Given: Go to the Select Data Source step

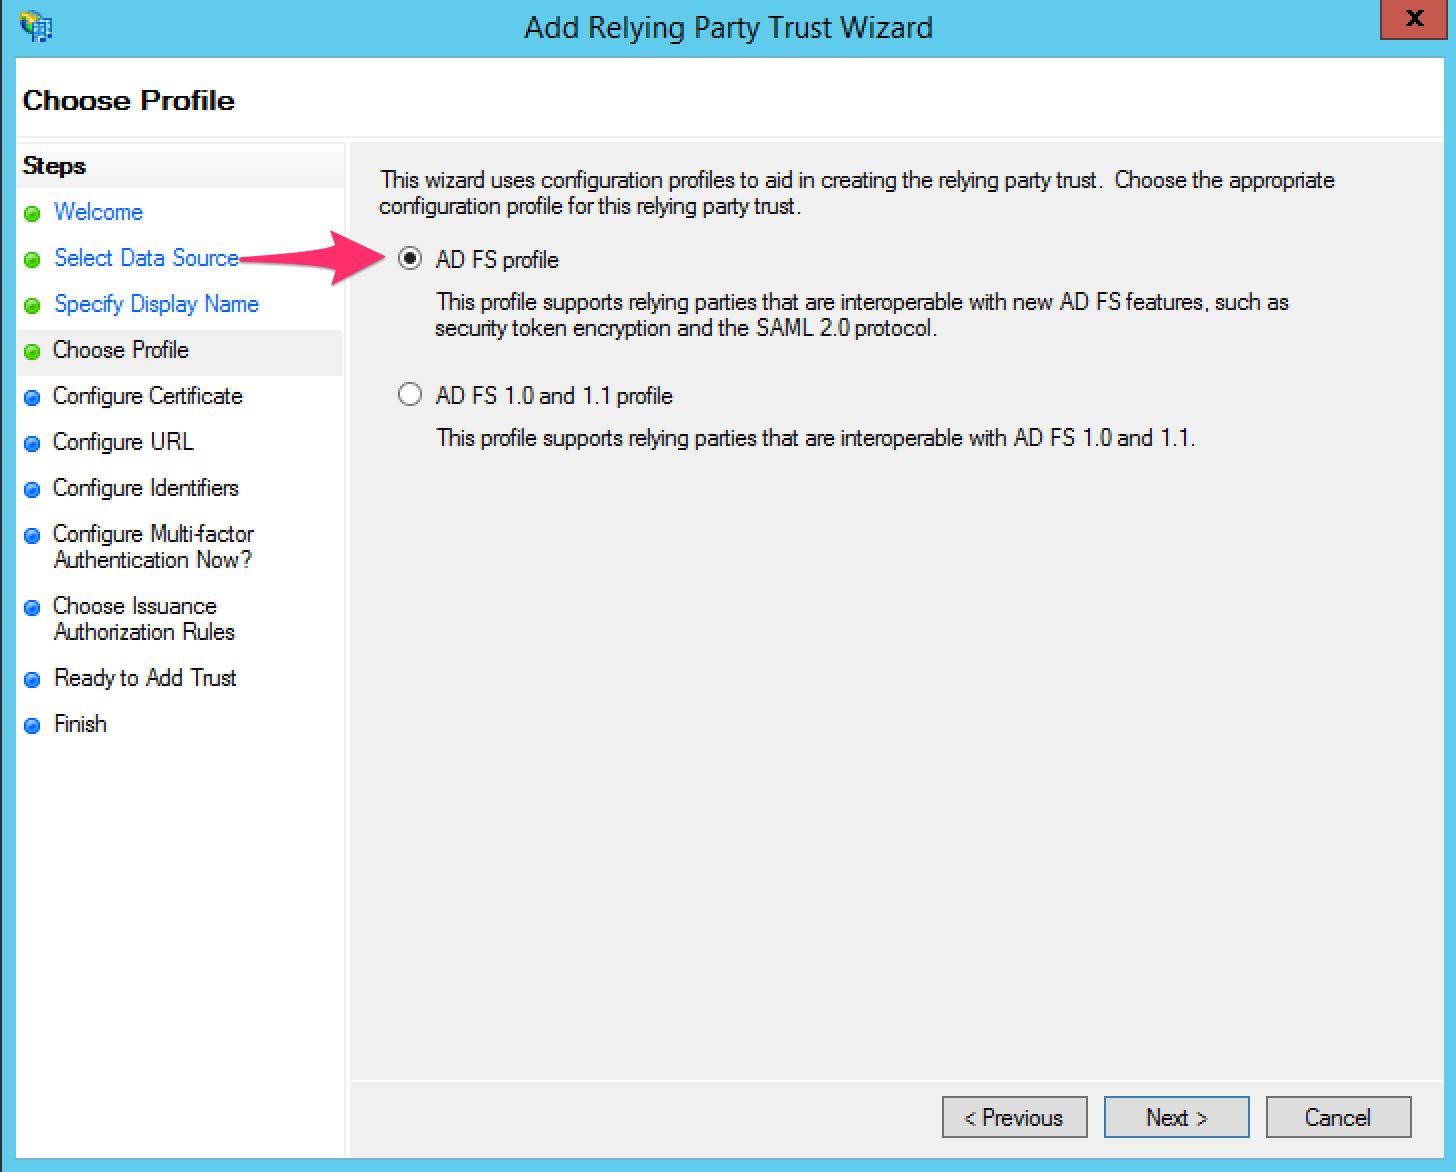Looking at the screenshot, I should (x=146, y=258).
